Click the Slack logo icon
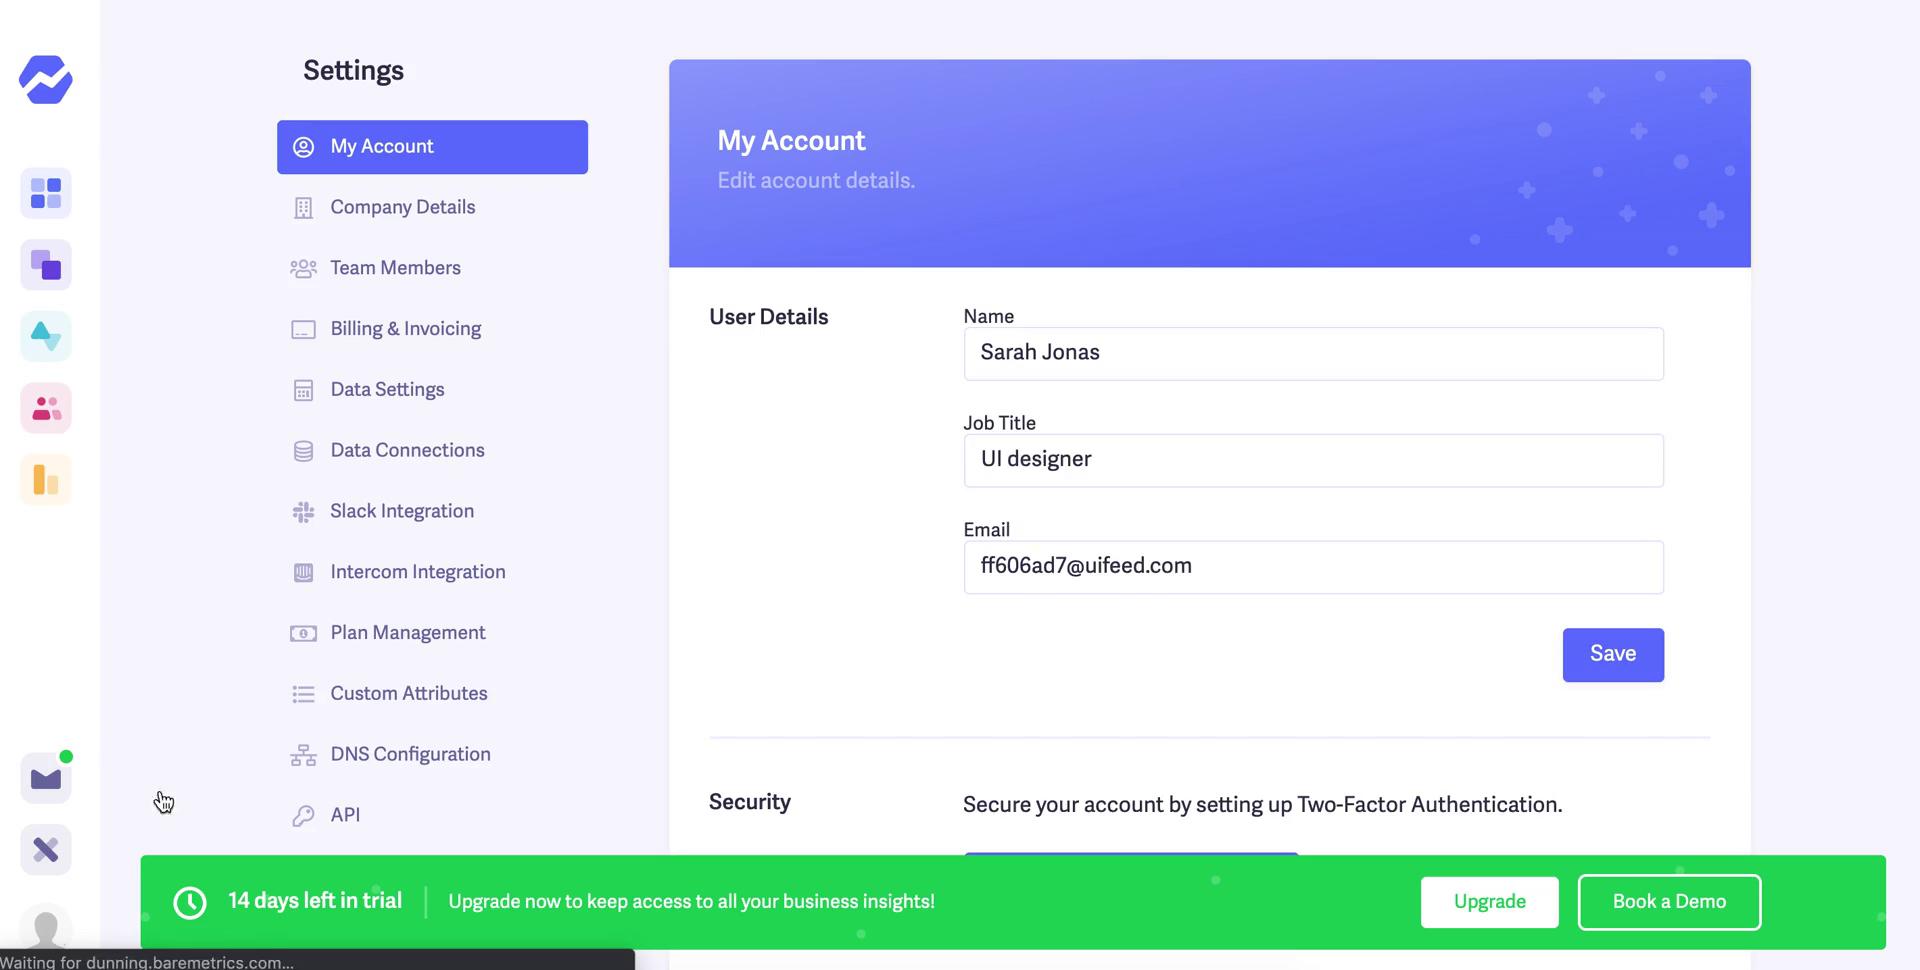Image resolution: width=1920 pixels, height=970 pixels. 303,512
